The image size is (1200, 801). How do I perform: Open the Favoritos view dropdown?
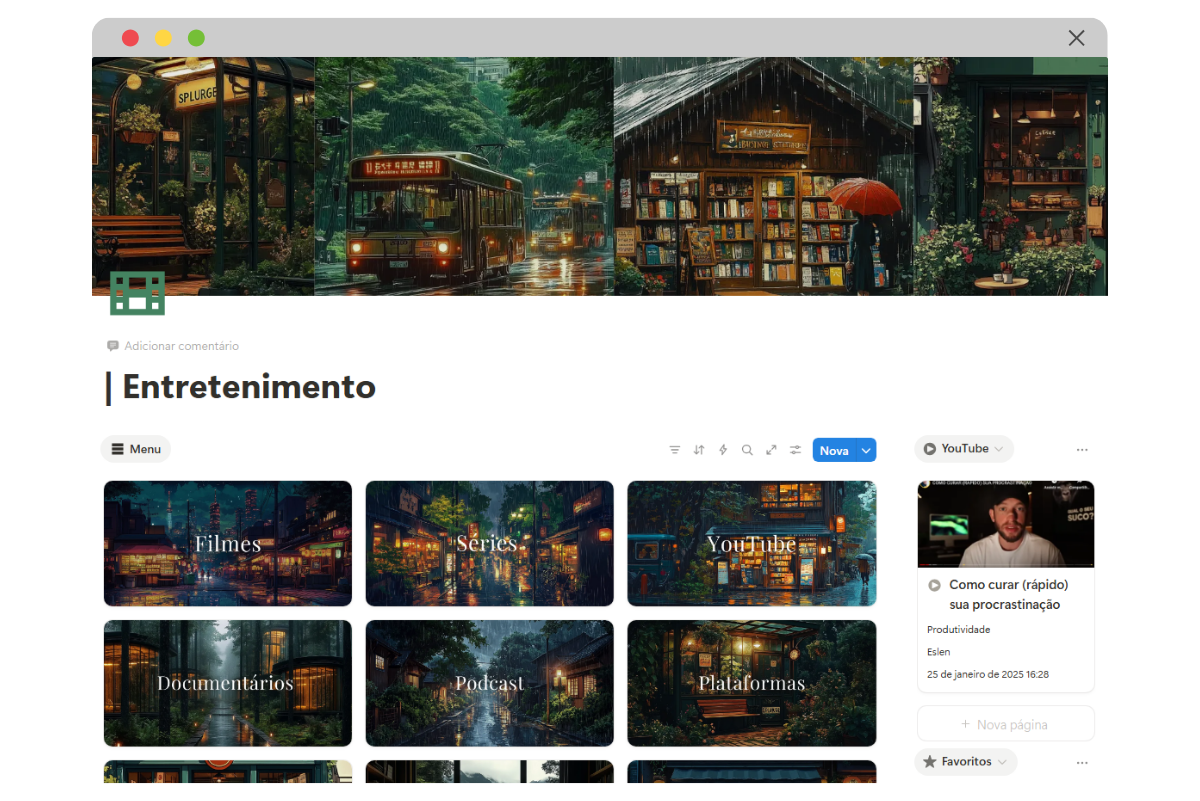[966, 762]
